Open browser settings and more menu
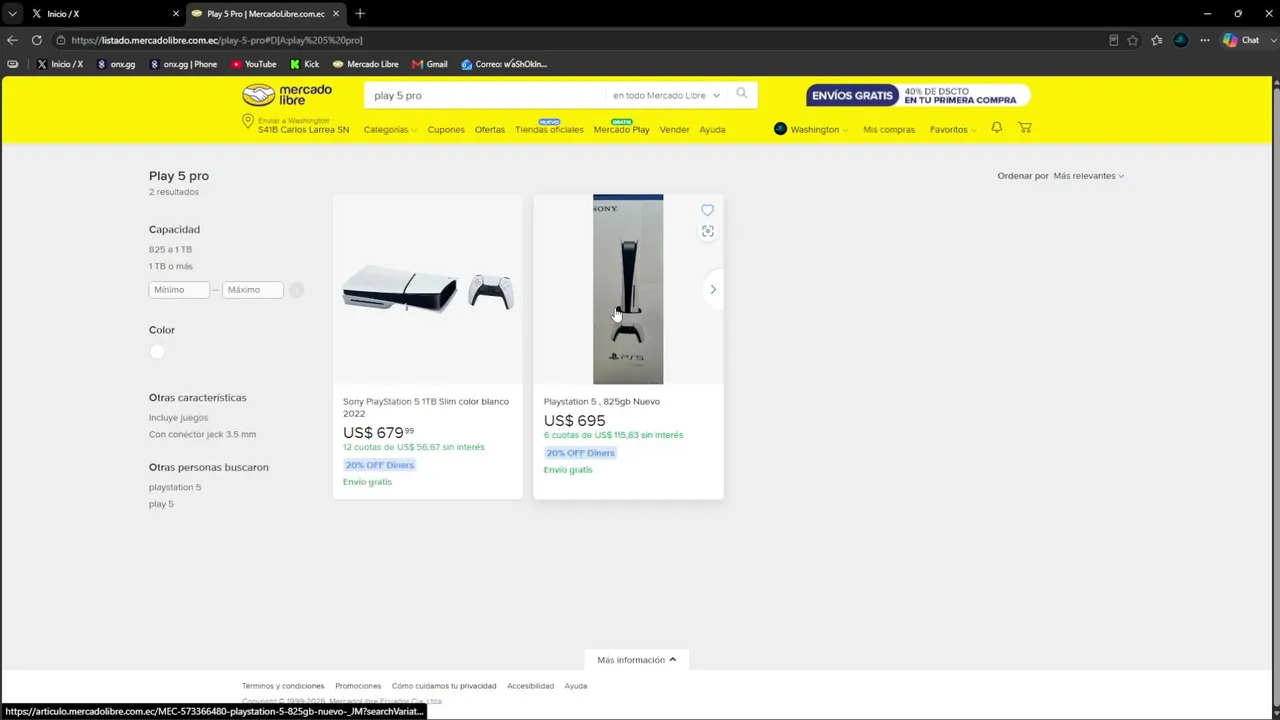1280x720 pixels. pyautogui.click(x=1204, y=40)
